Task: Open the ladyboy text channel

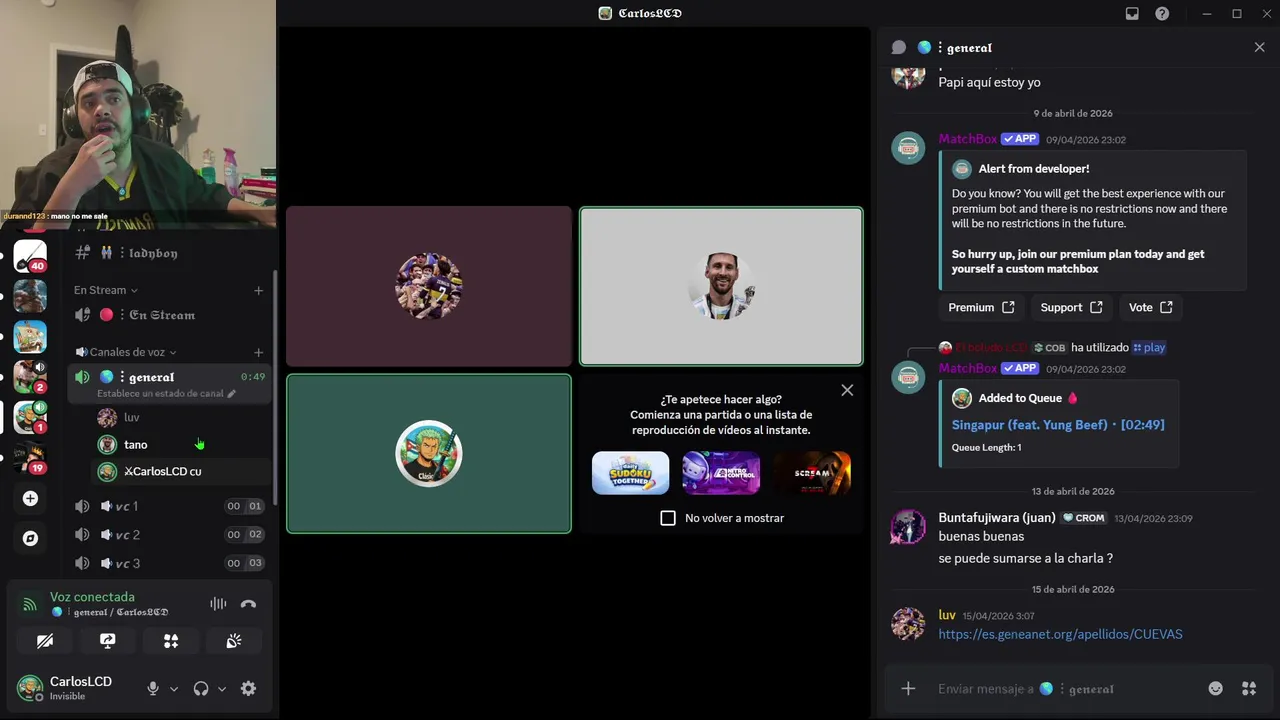Action: tap(170, 253)
